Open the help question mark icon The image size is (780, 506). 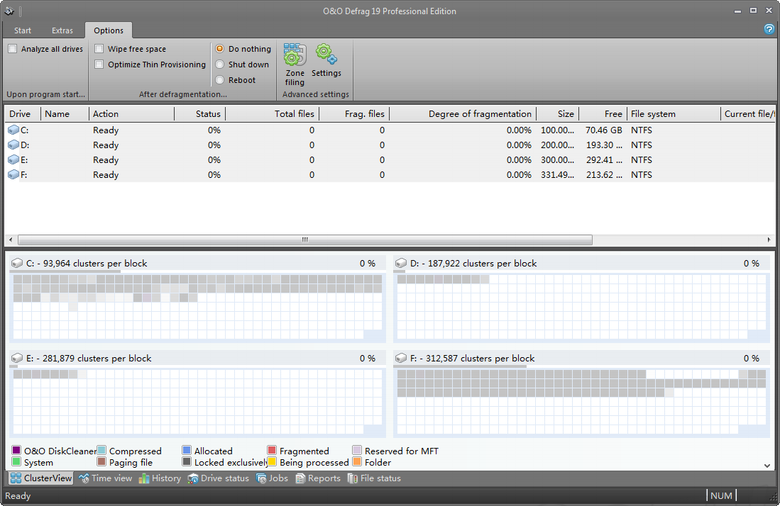(769, 30)
